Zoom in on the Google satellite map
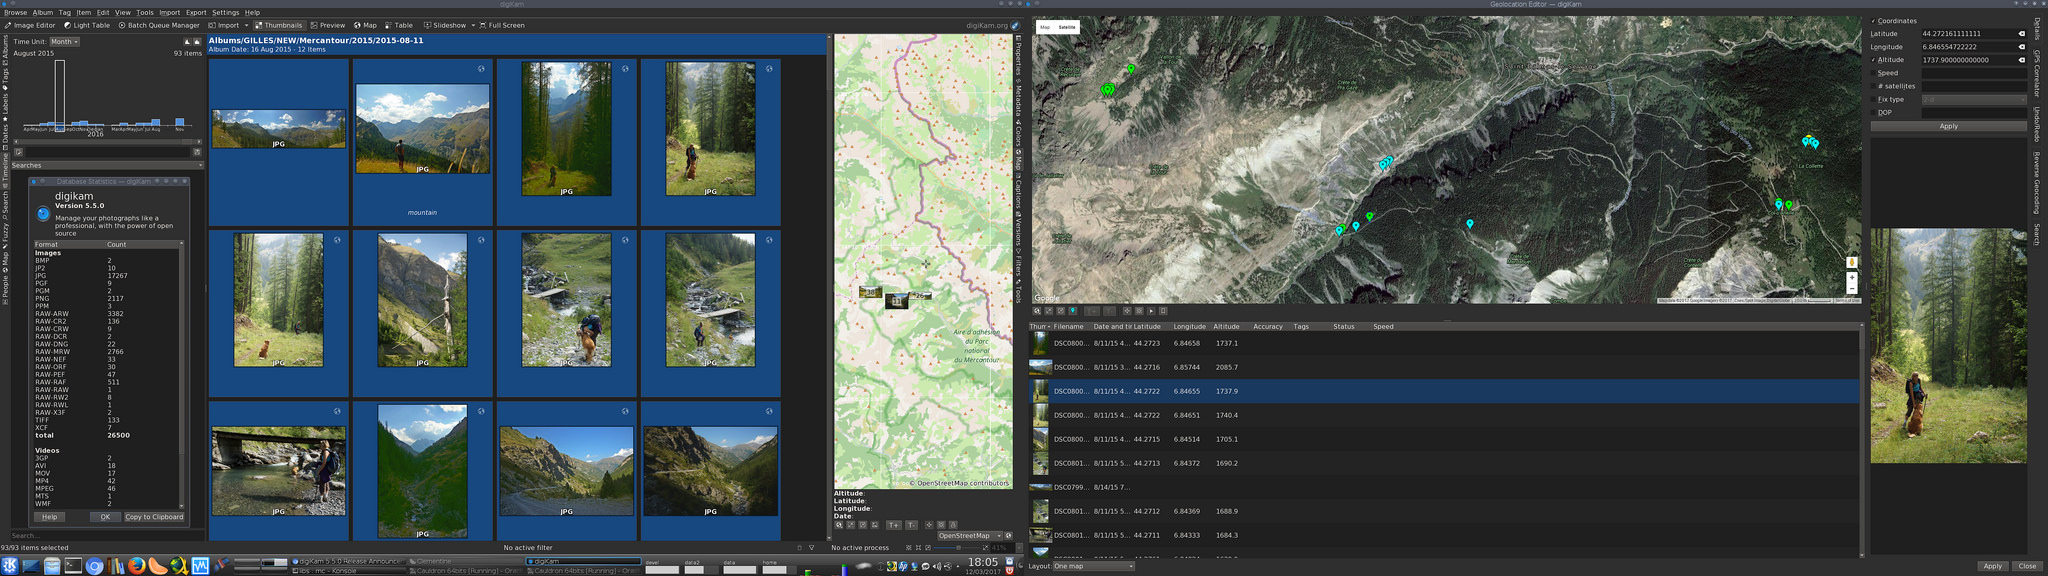The height and width of the screenshot is (576, 2048). (x=1852, y=278)
